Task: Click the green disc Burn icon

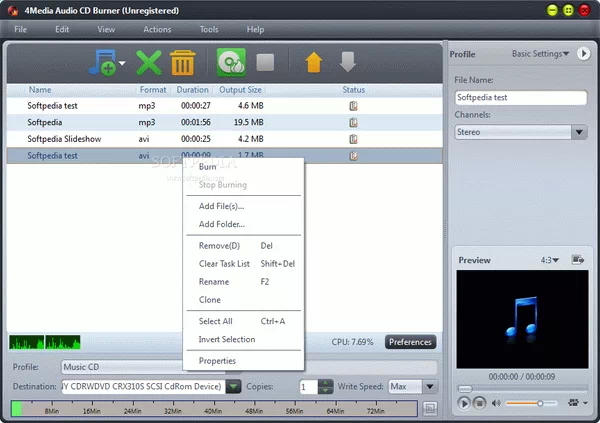Action: [232, 63]
